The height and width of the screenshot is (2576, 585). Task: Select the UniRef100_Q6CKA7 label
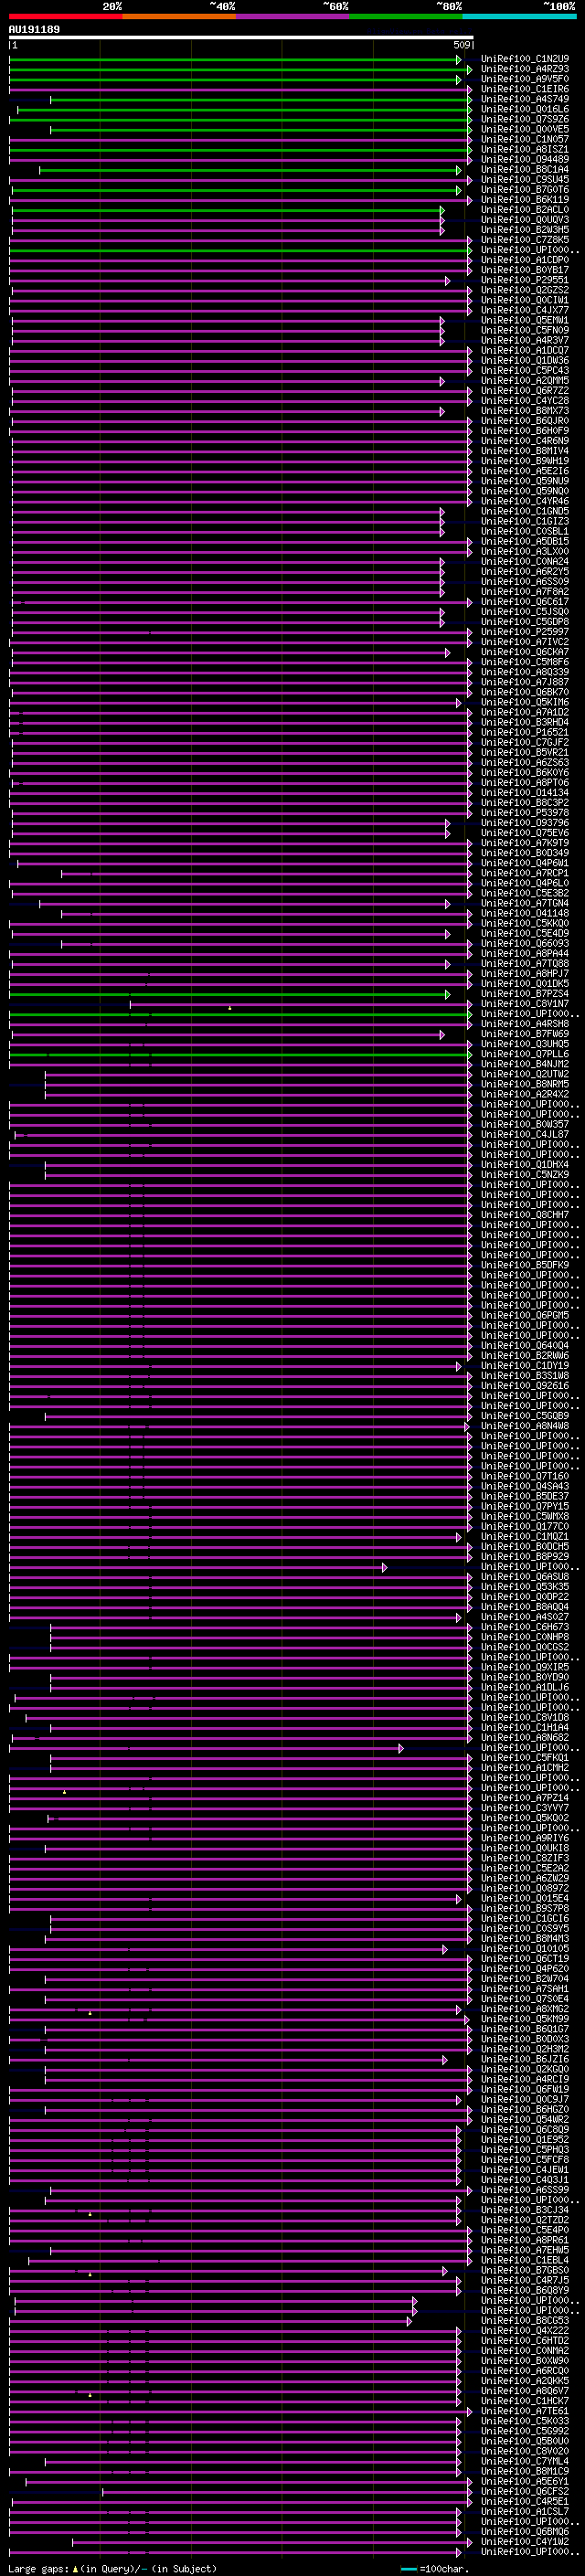(x=525, y=652)
